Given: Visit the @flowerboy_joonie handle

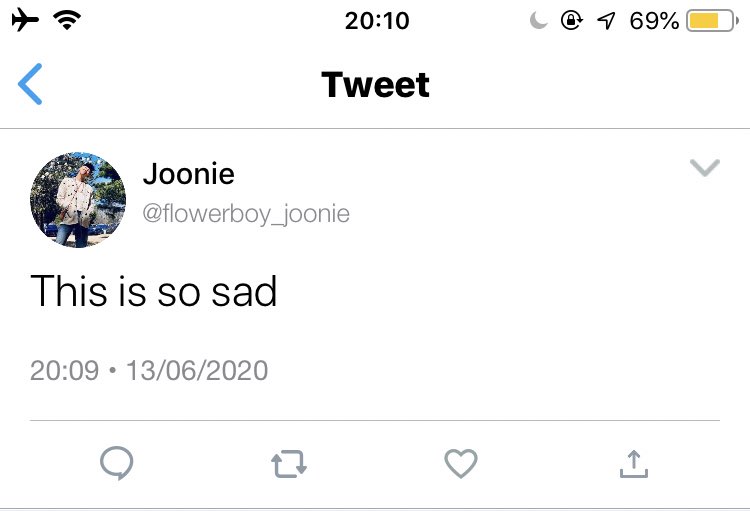Looking at the screenshot, I should 246,213.
